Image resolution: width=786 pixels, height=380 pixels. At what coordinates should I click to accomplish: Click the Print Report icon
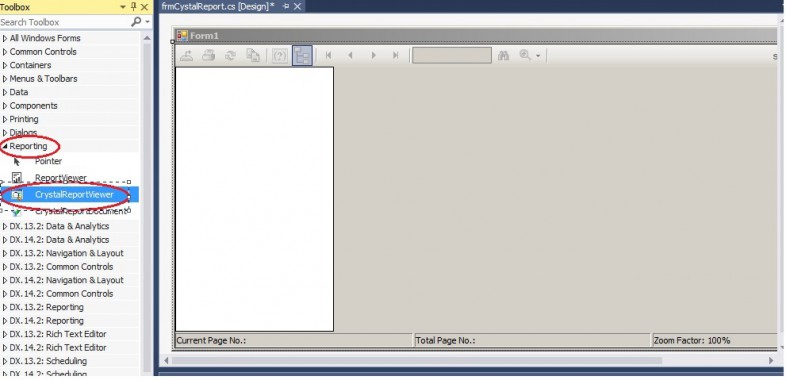tap(209, 56)
